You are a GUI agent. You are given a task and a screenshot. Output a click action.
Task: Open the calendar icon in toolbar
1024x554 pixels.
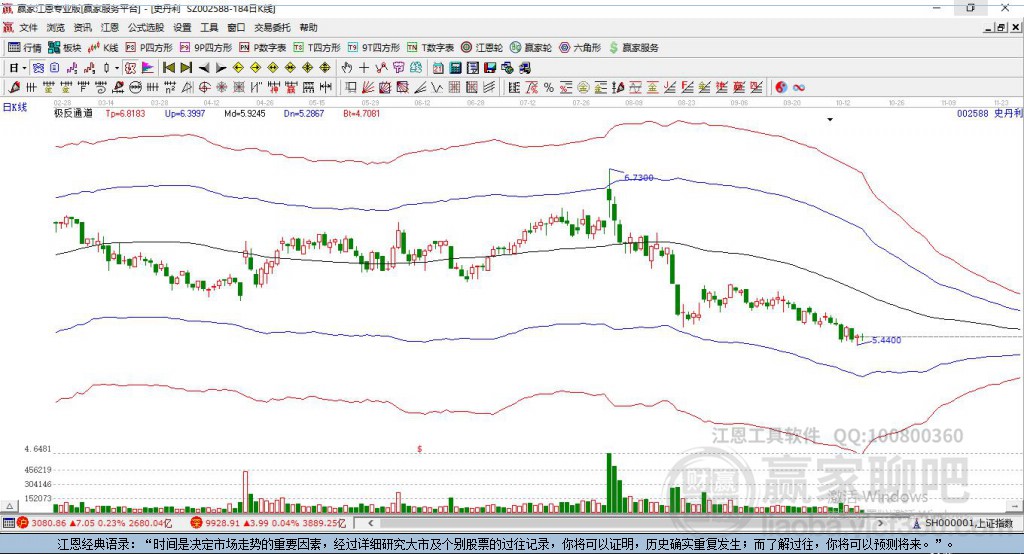pos(438,68)
